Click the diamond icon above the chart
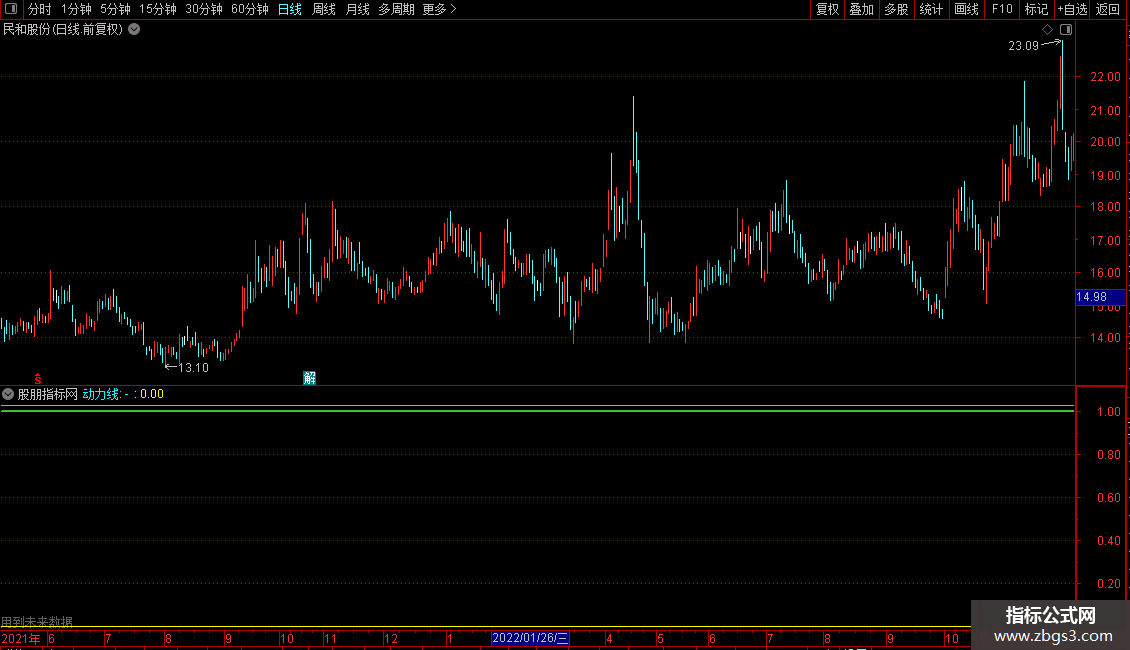The image size is (1130, 650). coord(1047,30)
